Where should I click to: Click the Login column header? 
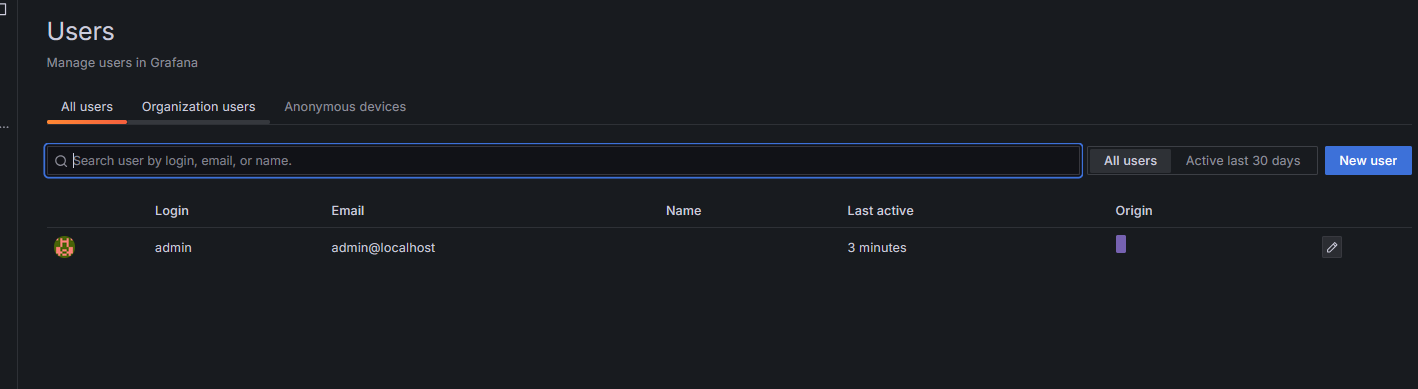(x=172, y=211)
